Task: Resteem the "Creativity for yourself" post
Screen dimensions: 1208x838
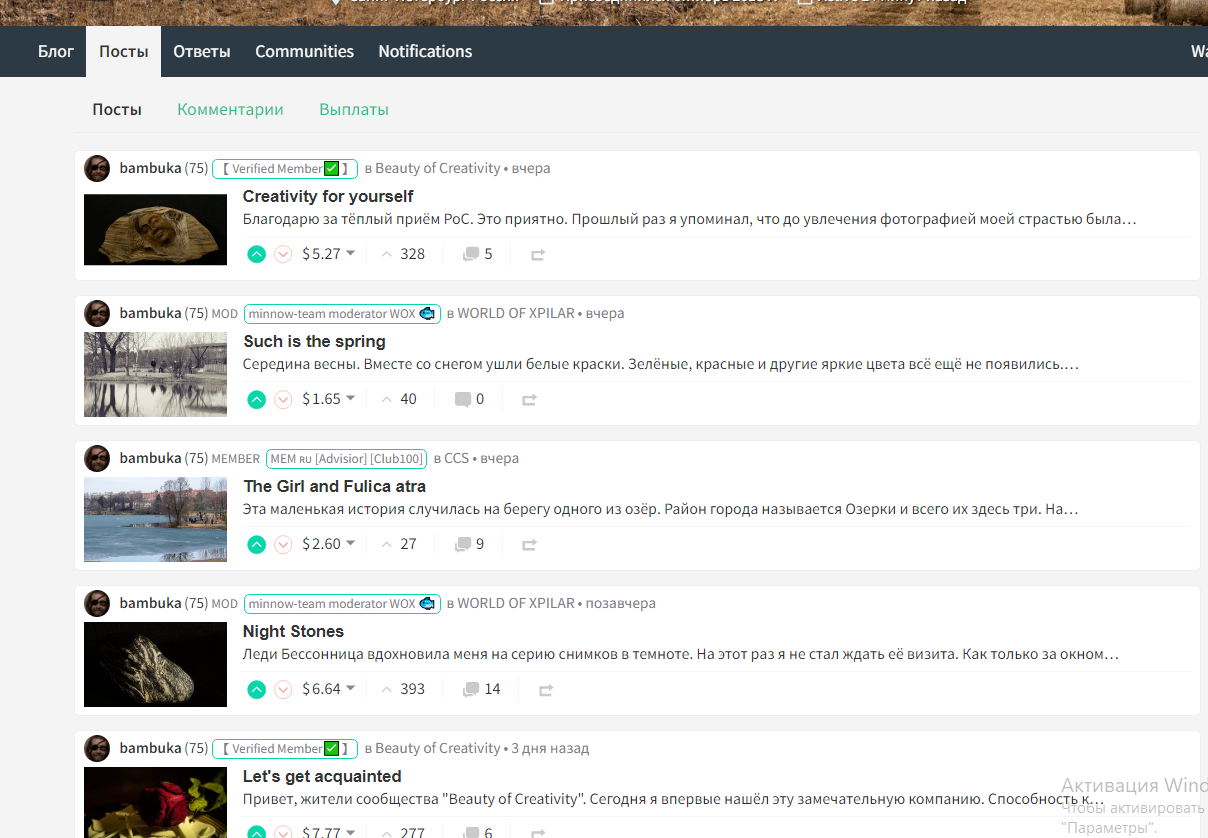Action: point(538,255)
